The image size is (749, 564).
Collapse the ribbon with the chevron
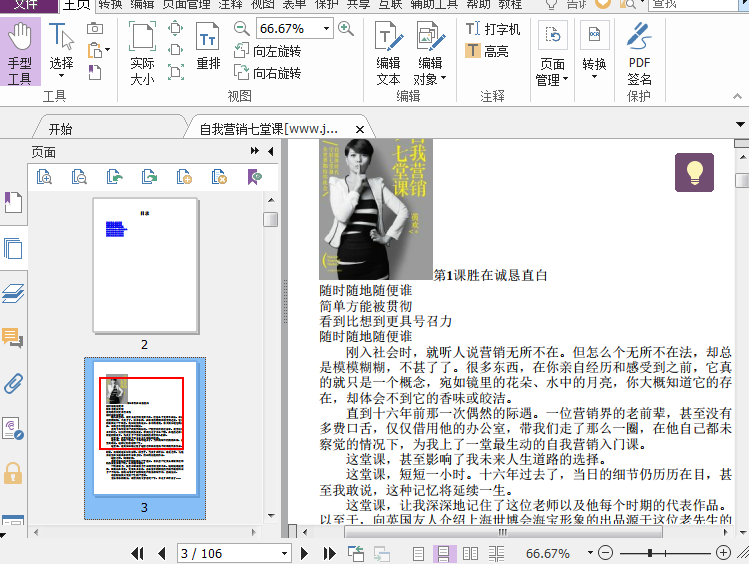pyautogui.click(x=738, y=96)
